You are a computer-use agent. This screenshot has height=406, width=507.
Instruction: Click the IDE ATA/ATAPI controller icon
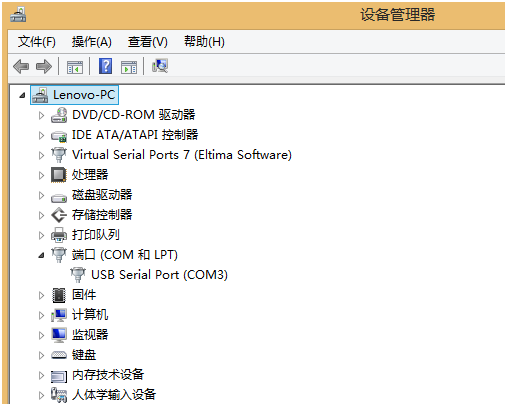(59, 136)
